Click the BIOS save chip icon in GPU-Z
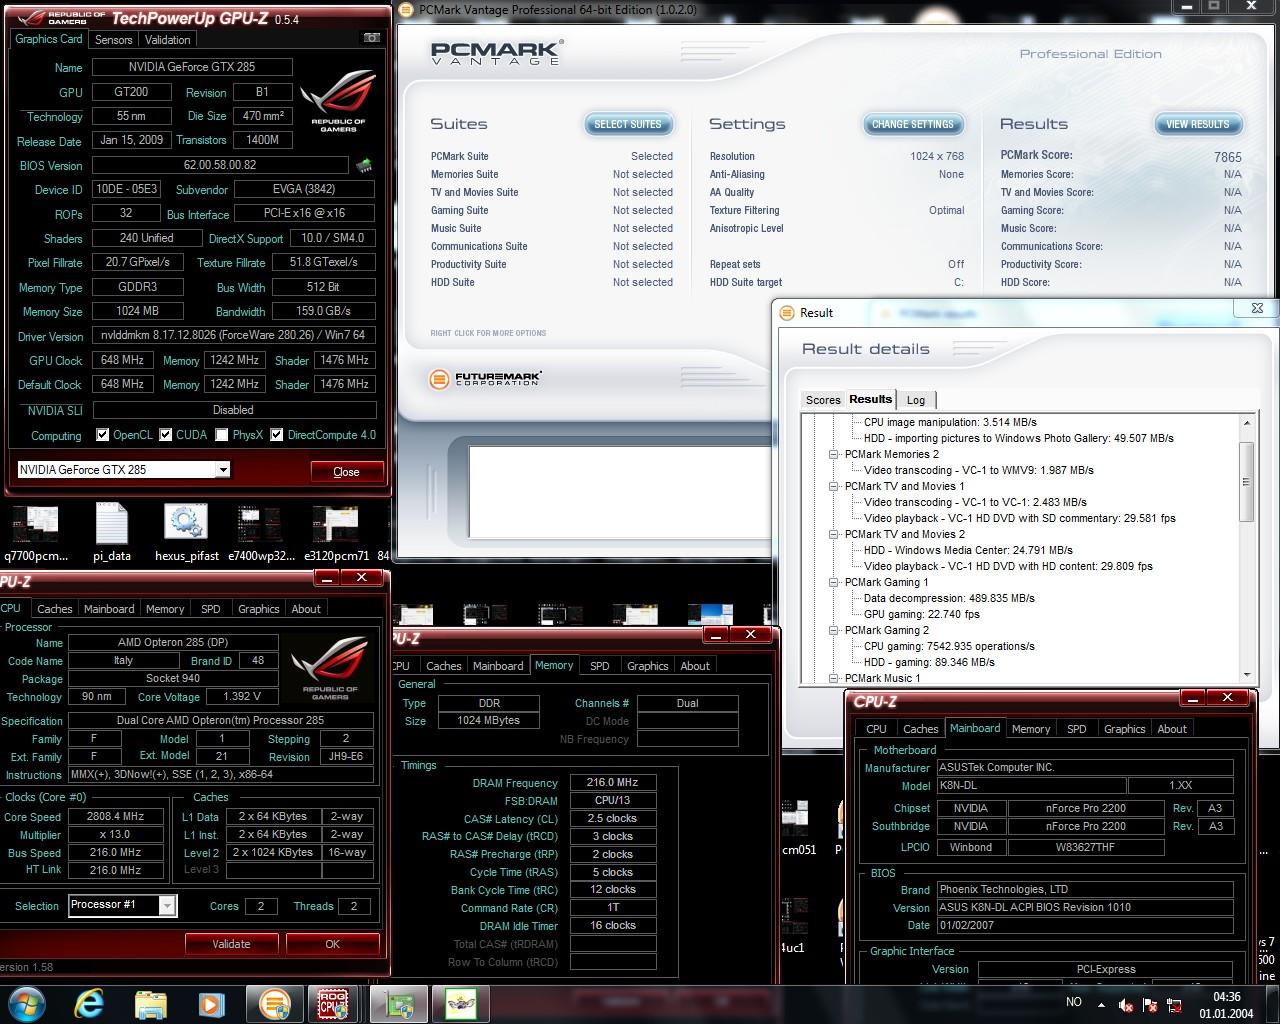Image resolution: width=1280 pixels, height=1024 pixels. pyautogui.click(x=364, y=165)
